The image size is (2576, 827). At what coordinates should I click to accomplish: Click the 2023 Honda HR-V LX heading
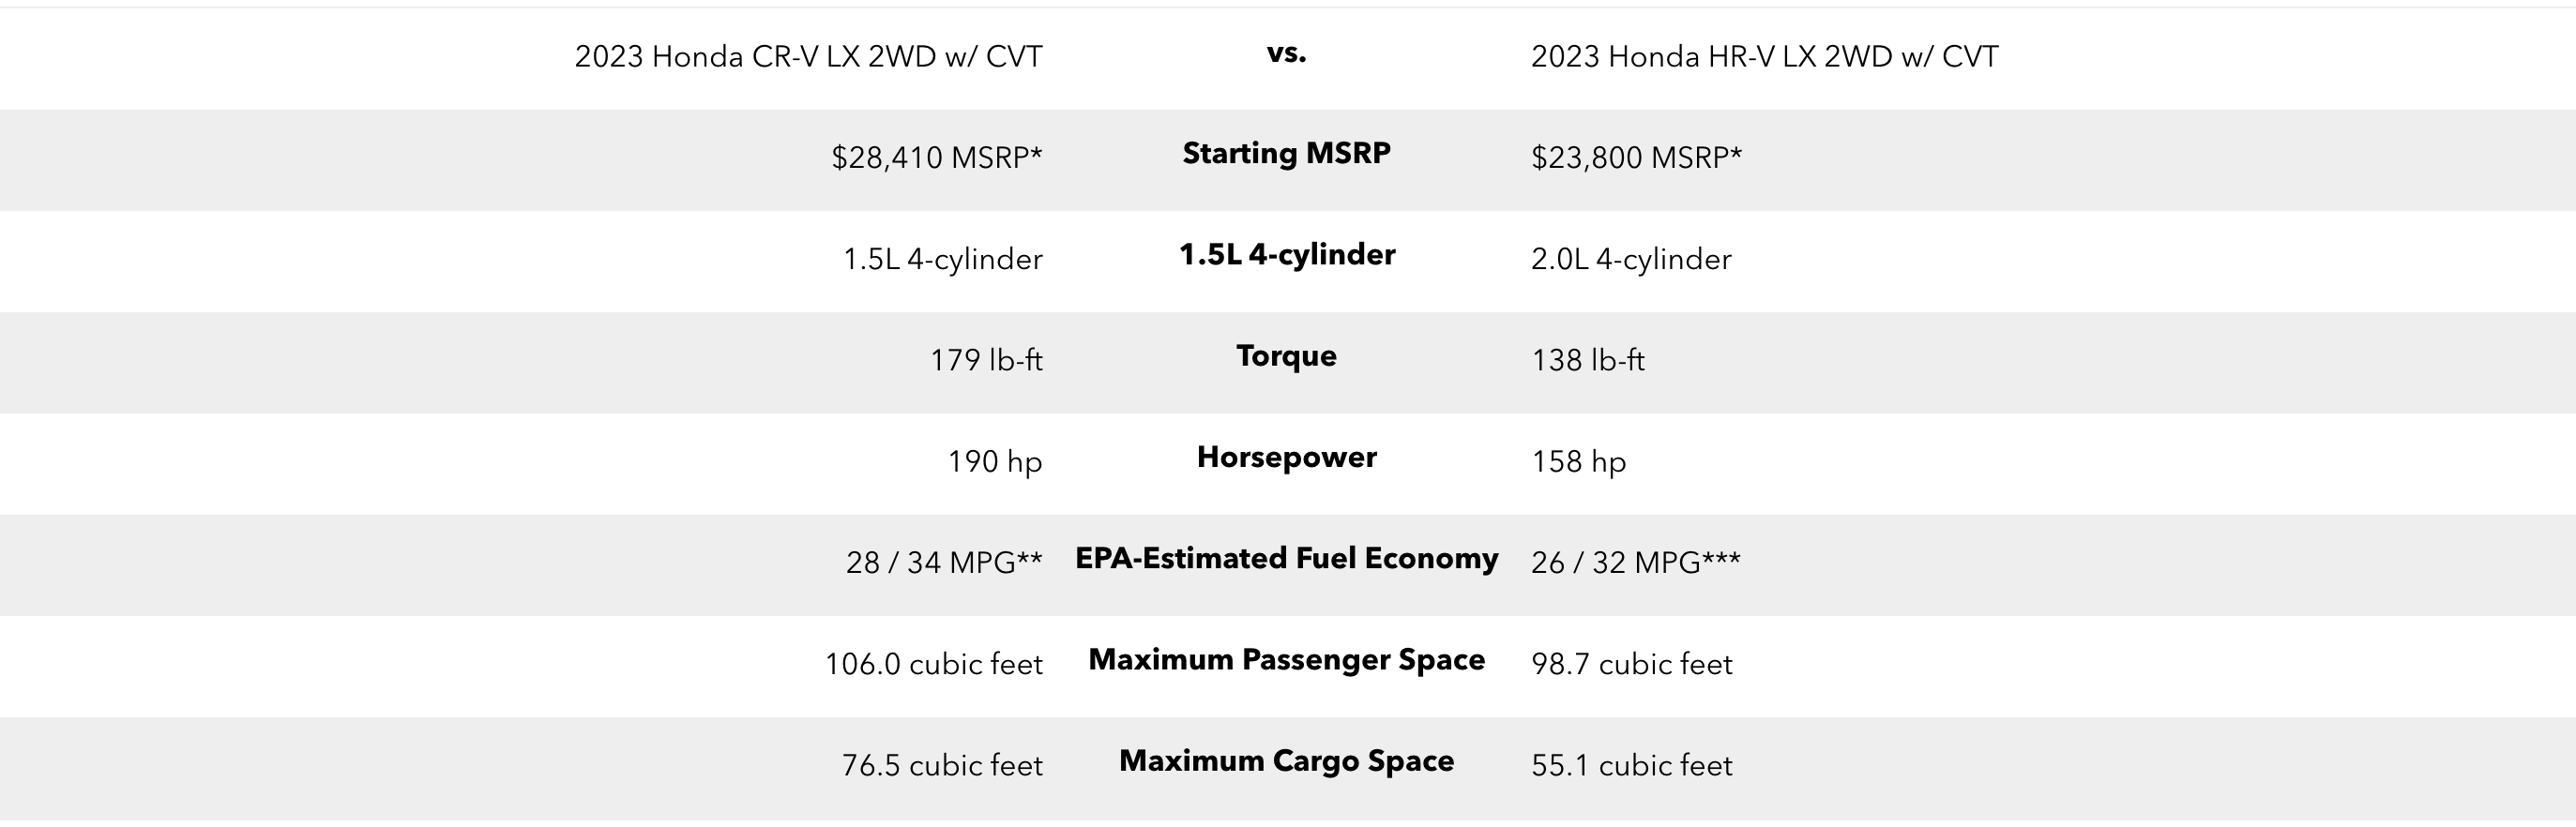[1764, 57]
